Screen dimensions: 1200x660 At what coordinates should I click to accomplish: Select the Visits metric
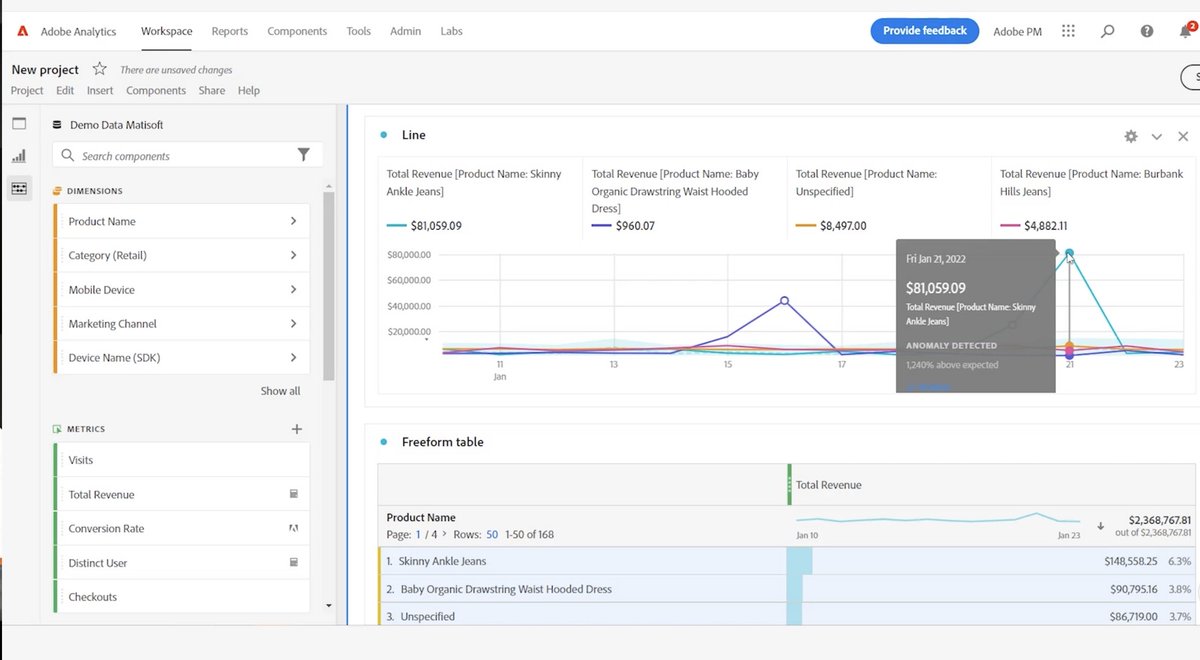[x=181, y=460]
